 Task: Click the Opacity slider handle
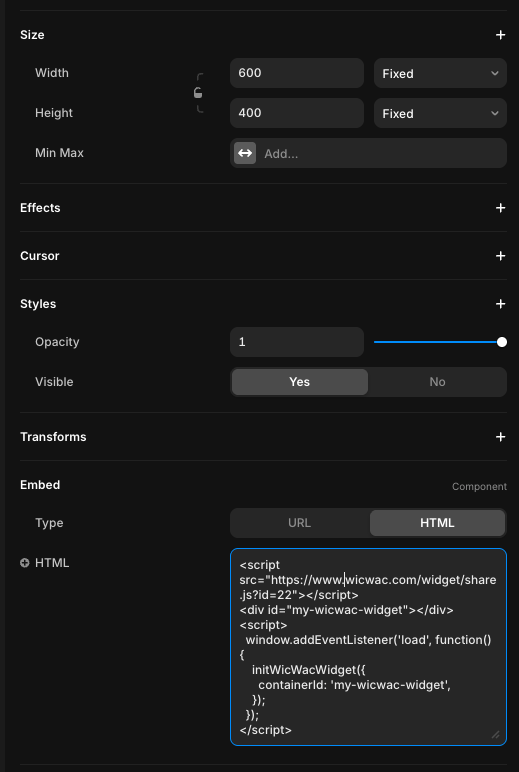tap(502, 342)
